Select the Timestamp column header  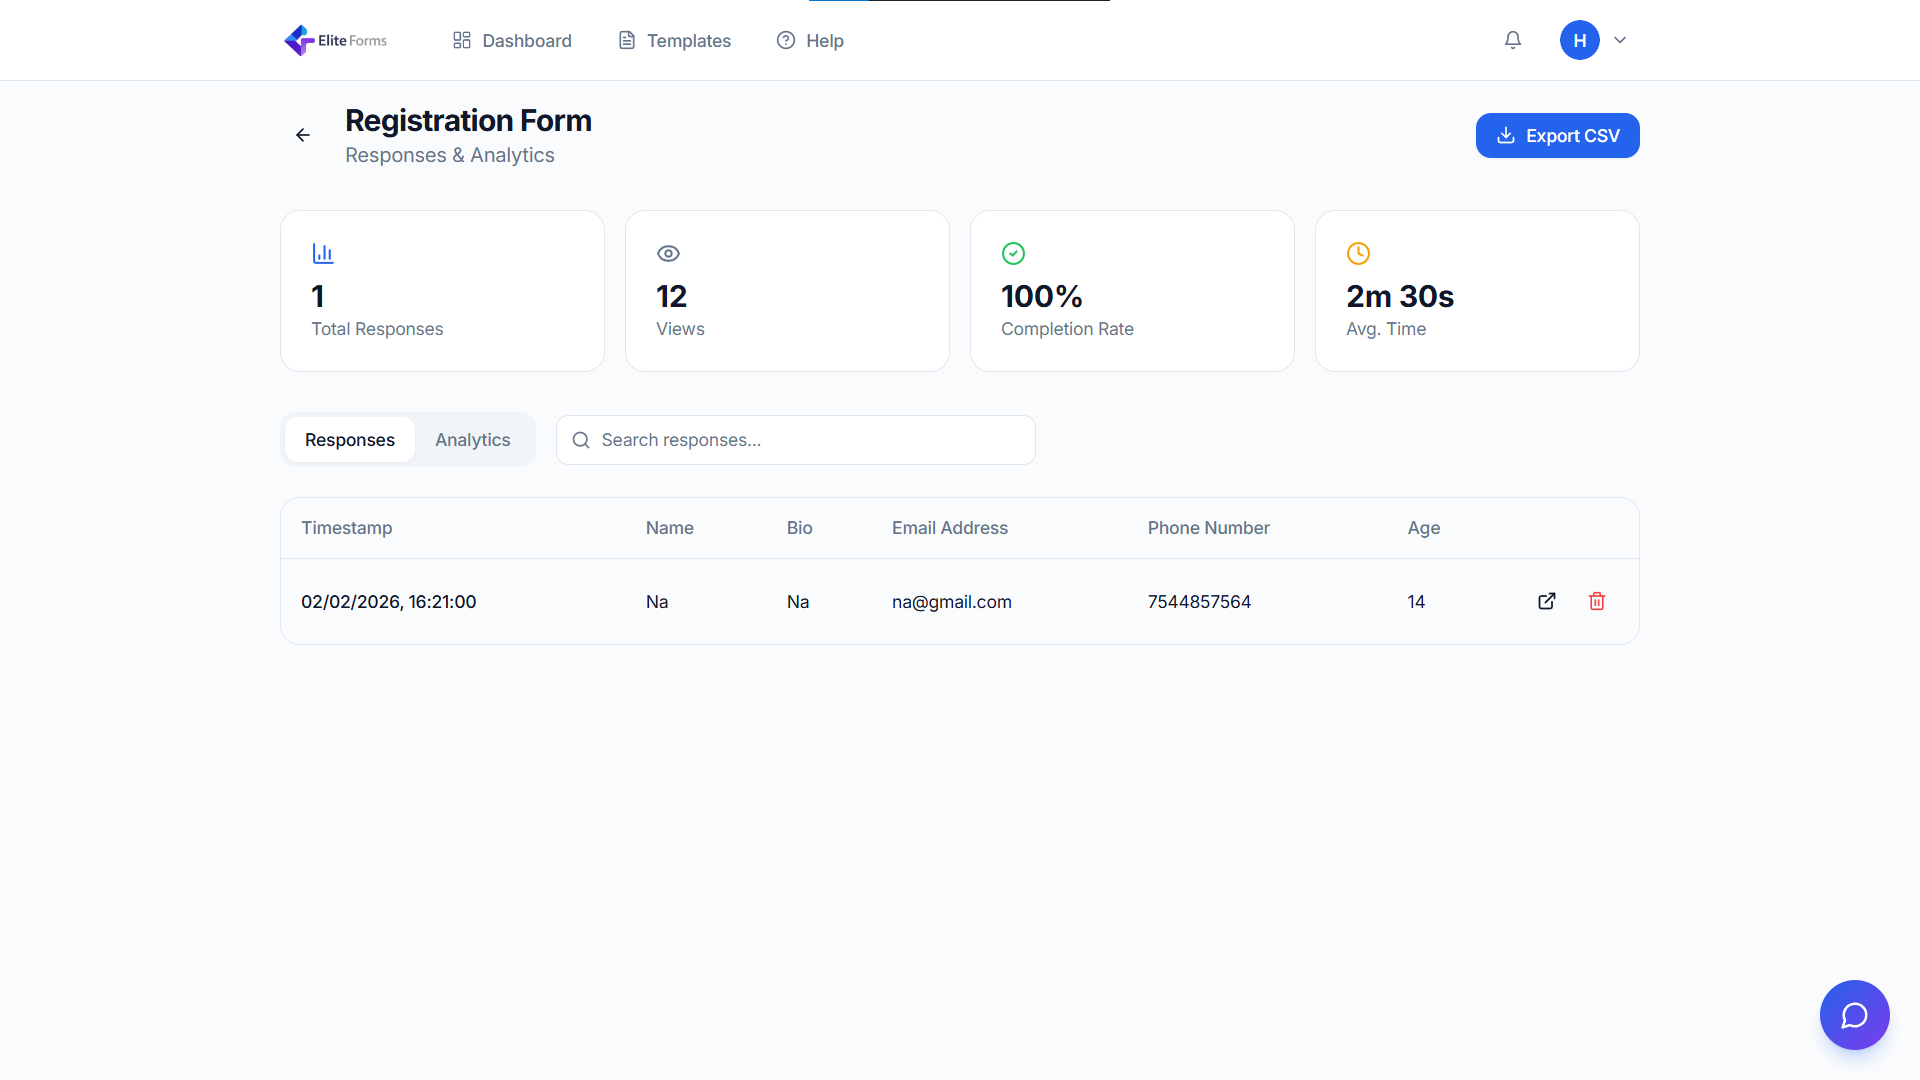[x=347, y=528]
